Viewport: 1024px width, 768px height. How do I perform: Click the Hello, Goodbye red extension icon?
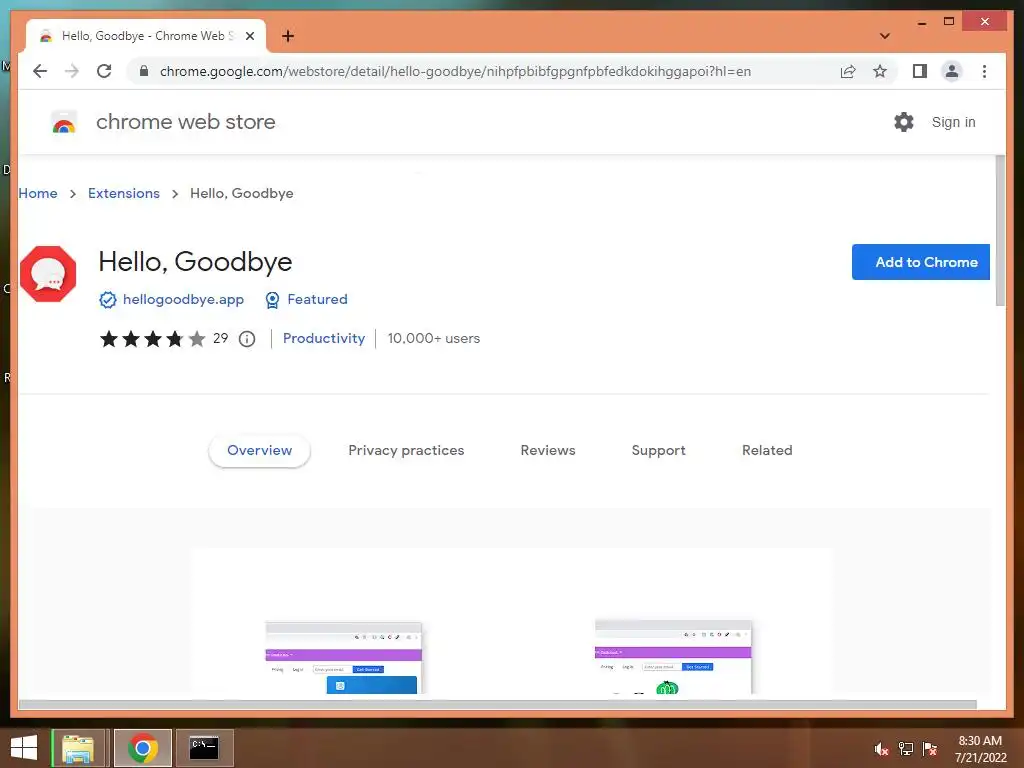tap(48, 274)
